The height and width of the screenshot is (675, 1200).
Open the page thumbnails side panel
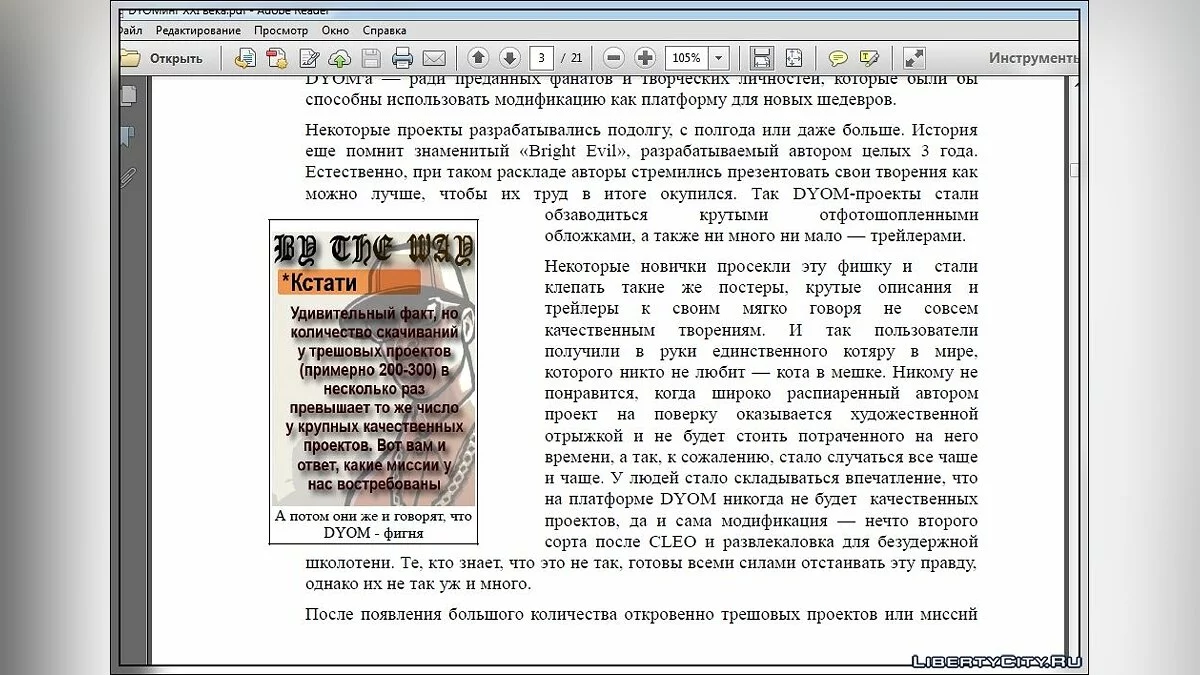click(x=128, y=96)
